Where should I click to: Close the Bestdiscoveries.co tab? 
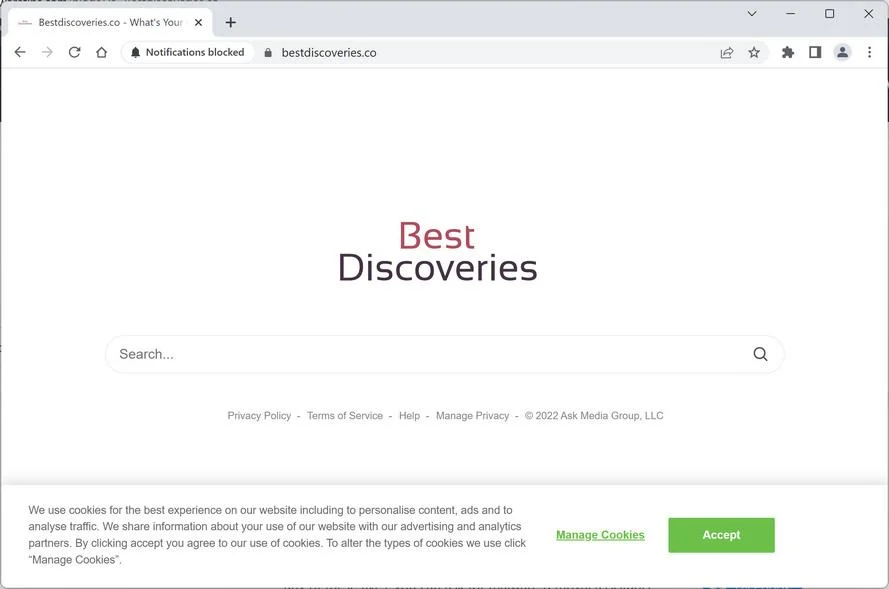(198, 23)
